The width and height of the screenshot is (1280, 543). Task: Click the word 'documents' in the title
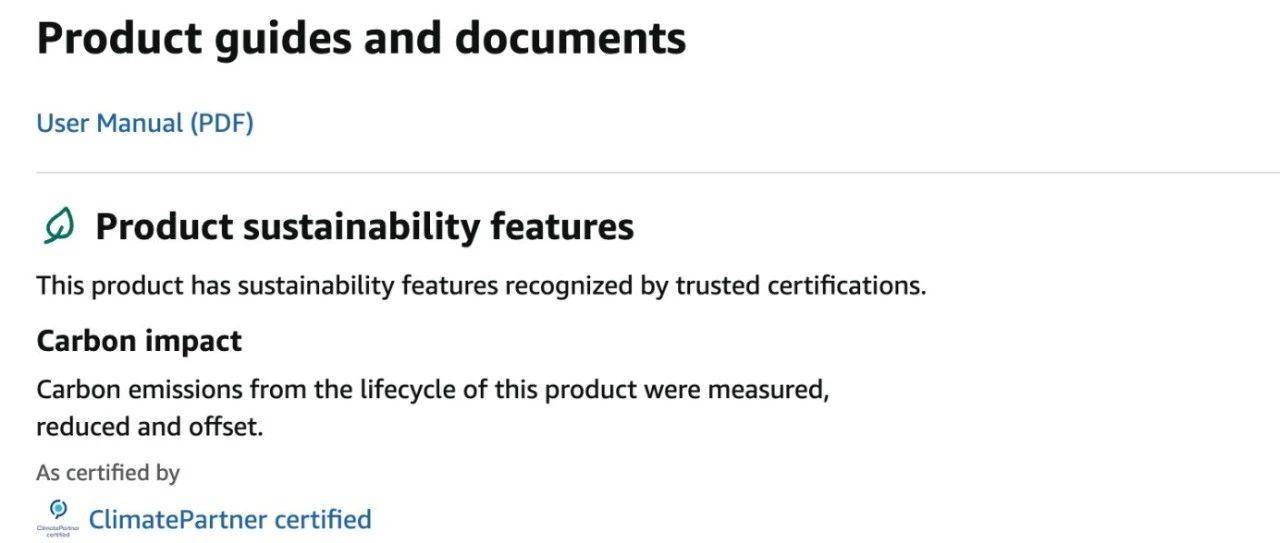tap(570, 38)
